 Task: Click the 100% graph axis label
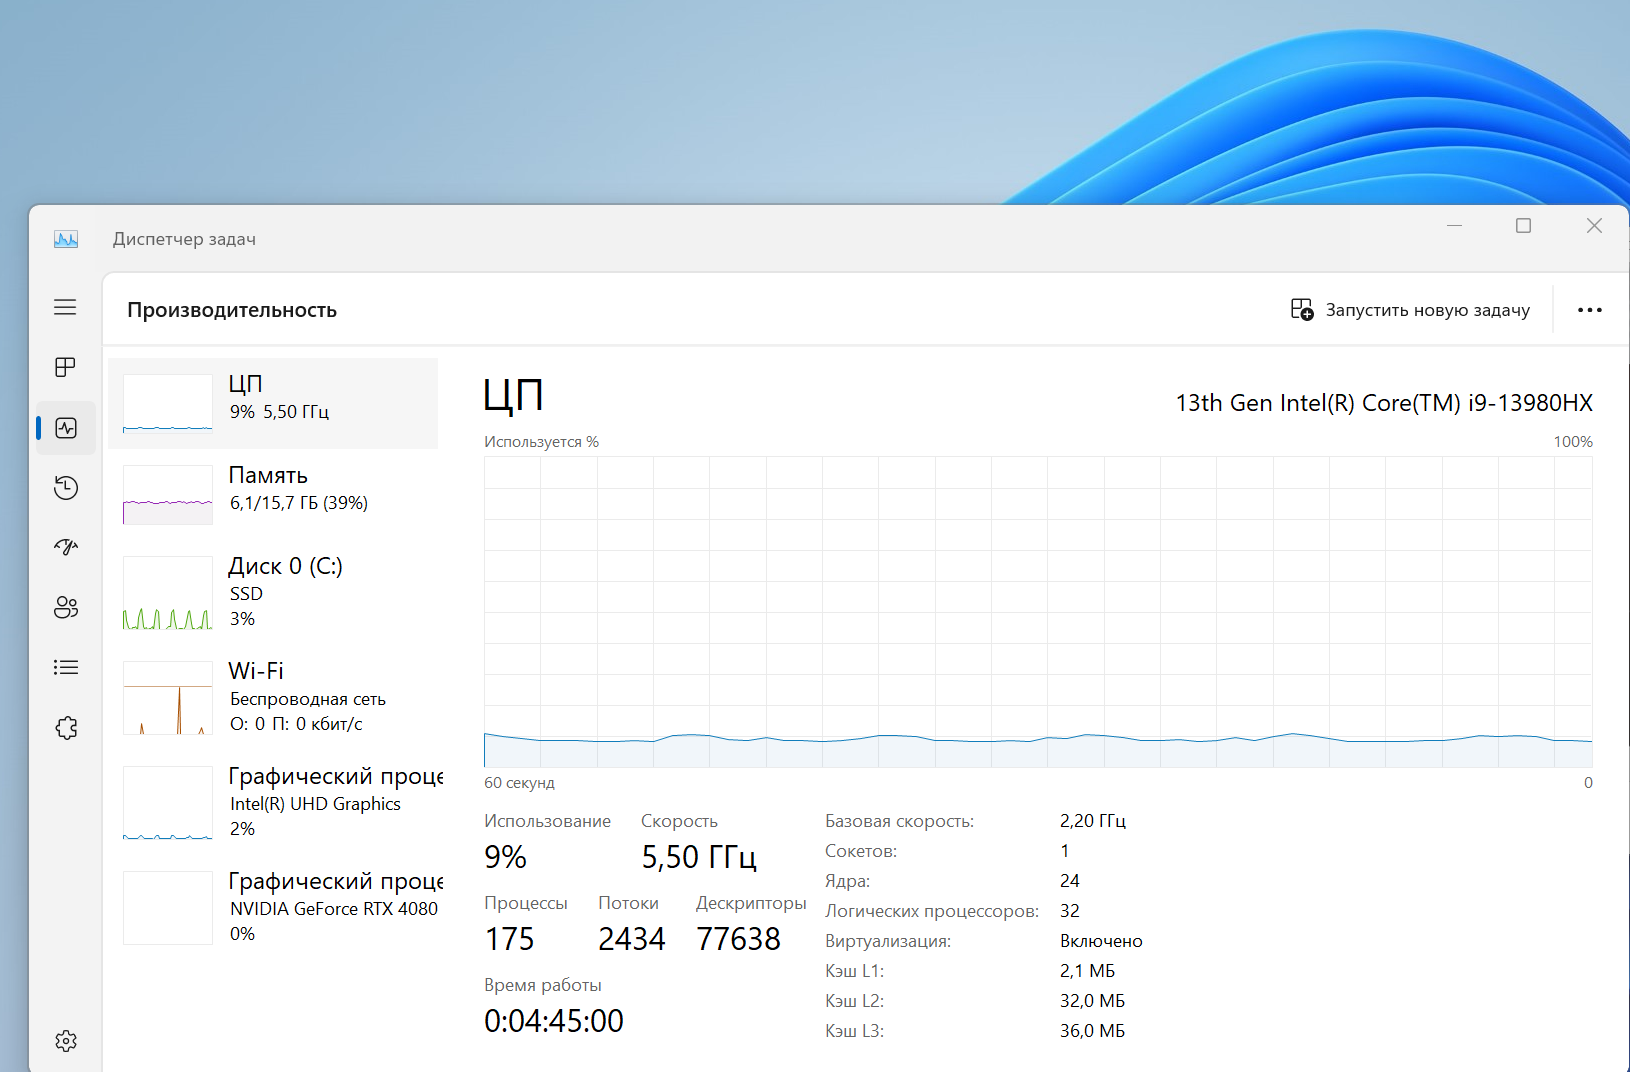coord(1573,441)
